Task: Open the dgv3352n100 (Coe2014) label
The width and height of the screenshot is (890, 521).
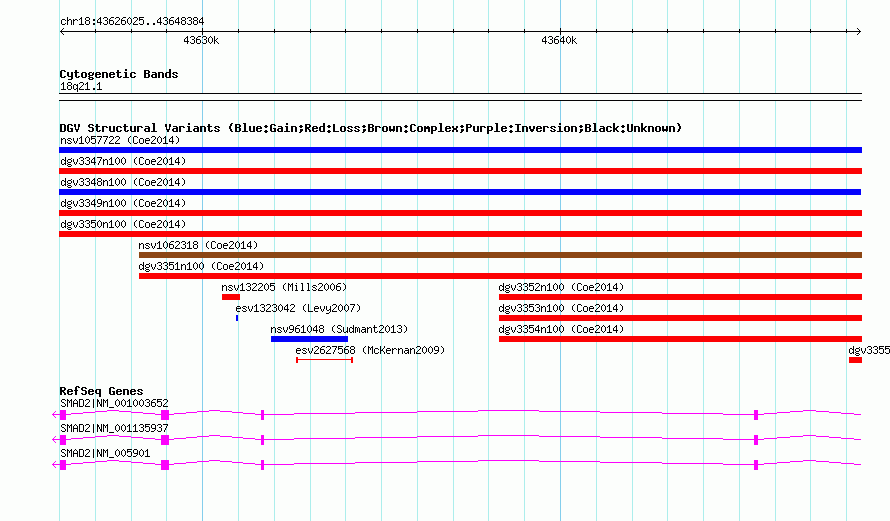Action: pyautogui.click(x=561, y=287)
